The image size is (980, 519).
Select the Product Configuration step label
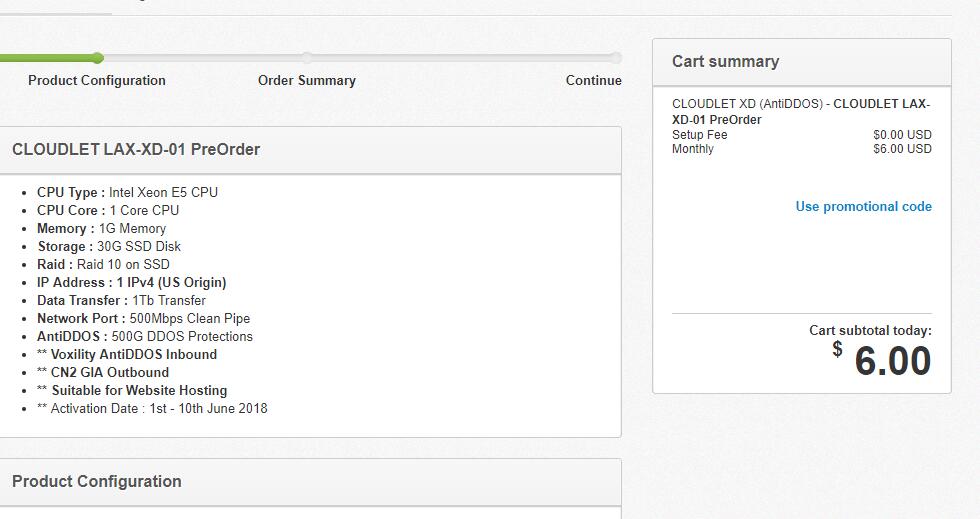97,81
